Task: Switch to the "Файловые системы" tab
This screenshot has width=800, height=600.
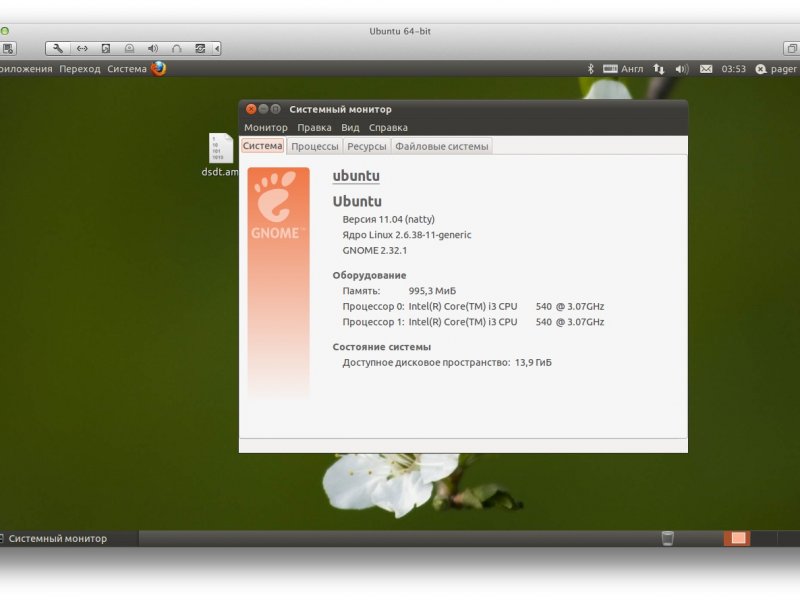Action: tap(441, 146)
